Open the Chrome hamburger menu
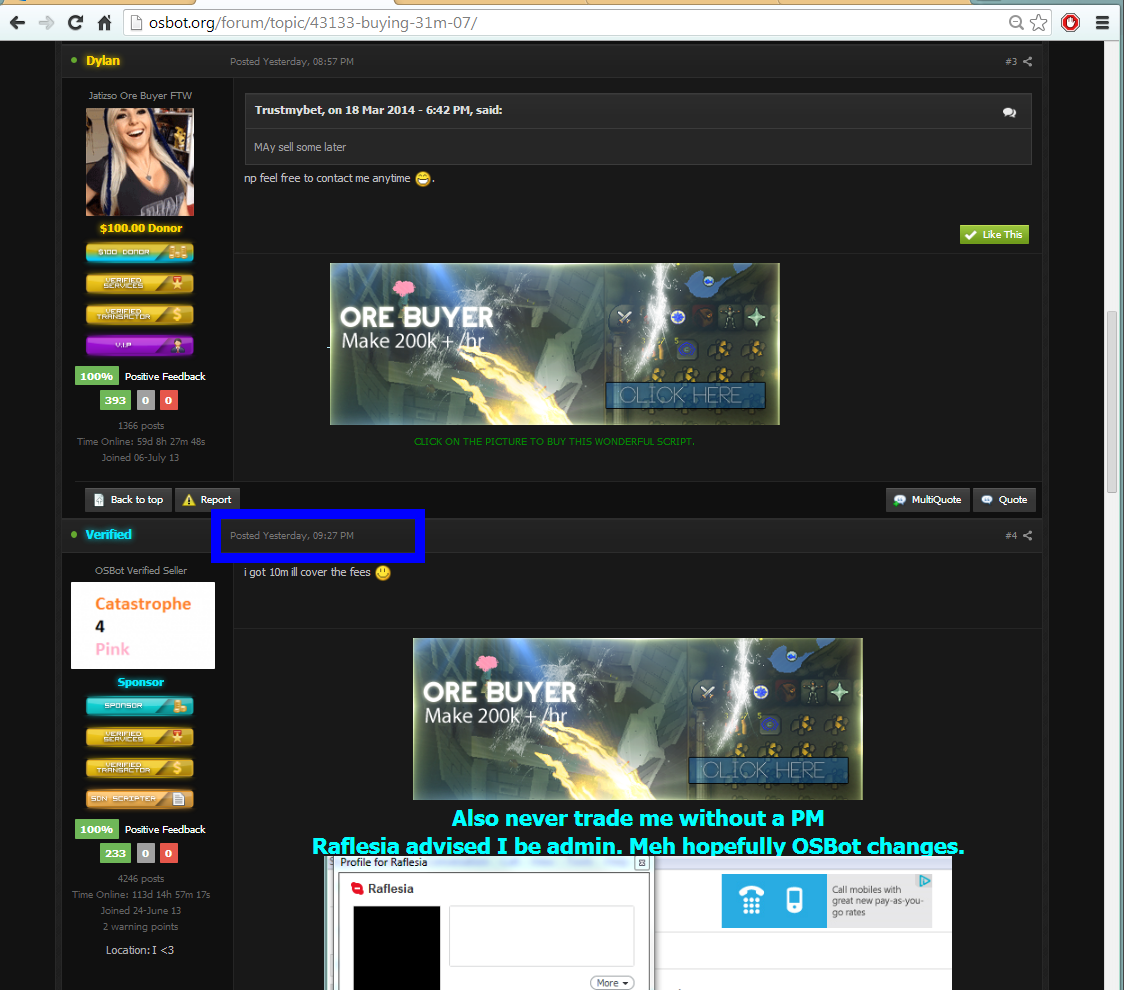 pyautogui.click(x=1102, y=23)
